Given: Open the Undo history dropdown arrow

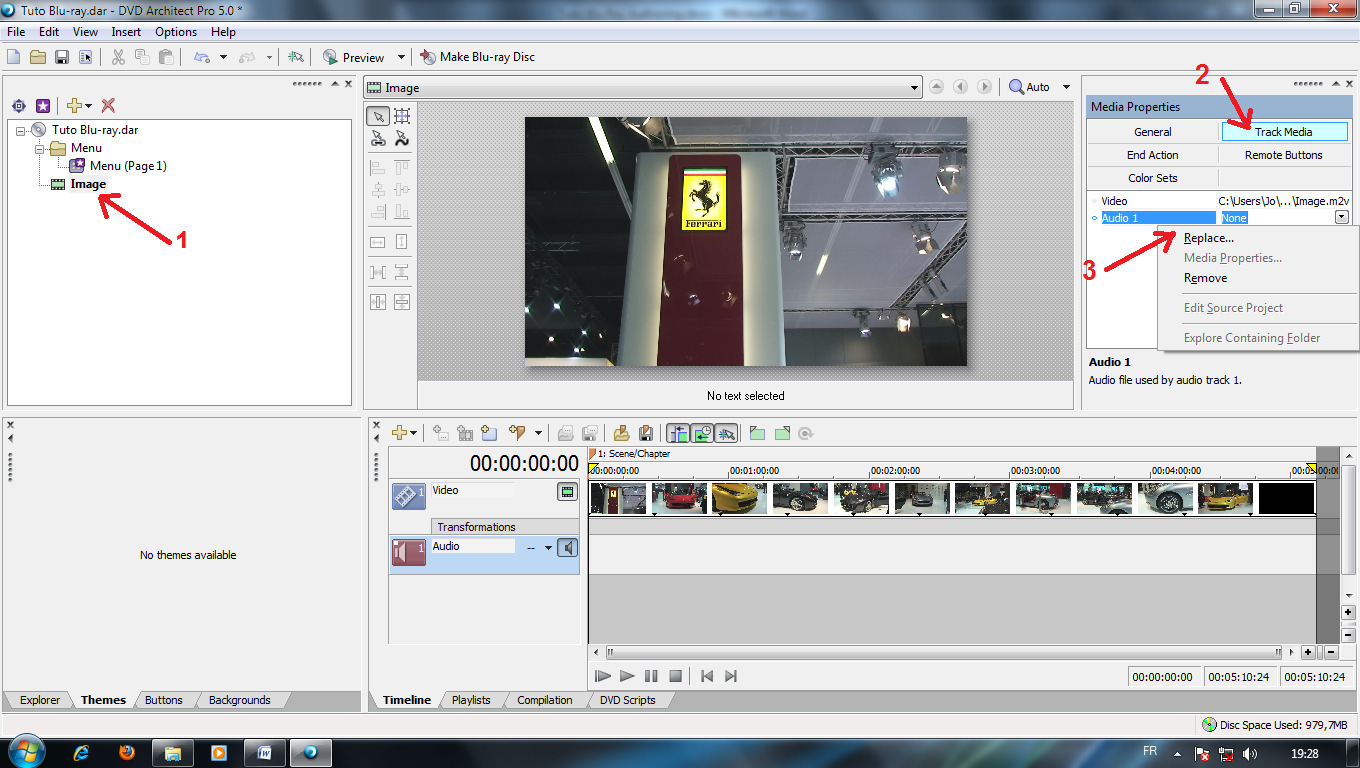Looking at the screenshot, I should pyautogui.click(x=223, y=57).
